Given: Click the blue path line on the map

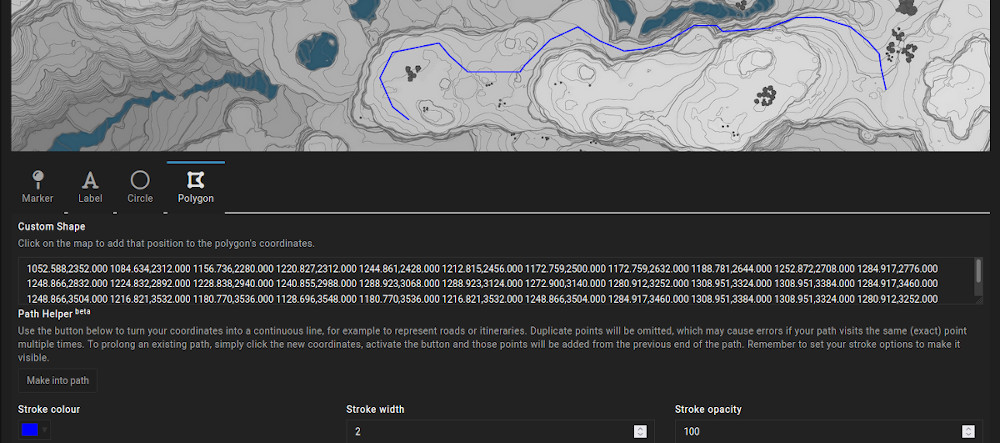Looking at the screenshot, I should click(x=494, y=71).
